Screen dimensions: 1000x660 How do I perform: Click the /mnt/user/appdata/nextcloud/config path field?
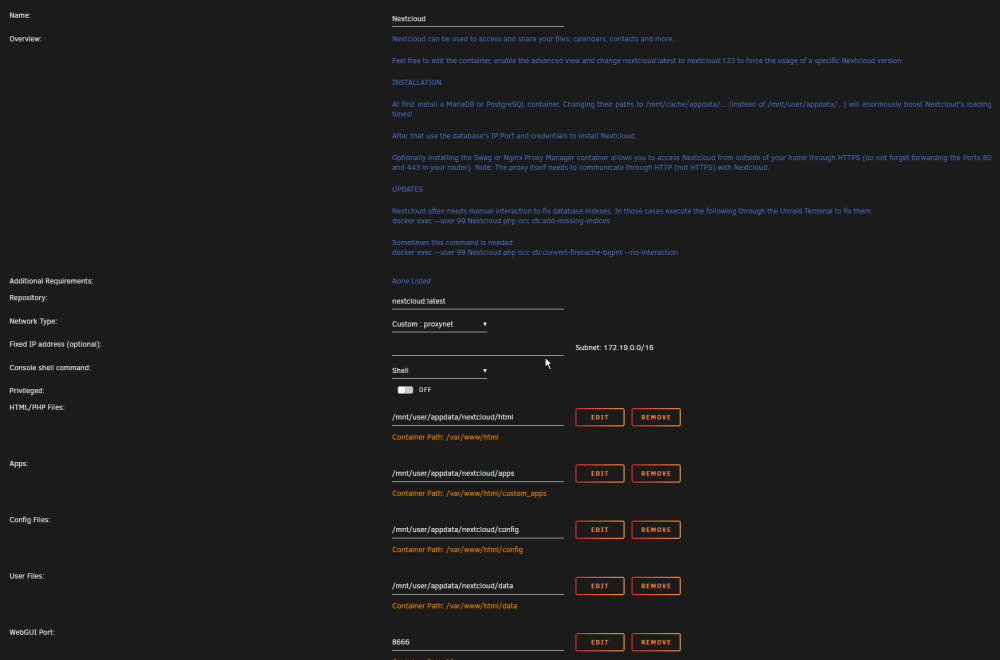(478, 529)
